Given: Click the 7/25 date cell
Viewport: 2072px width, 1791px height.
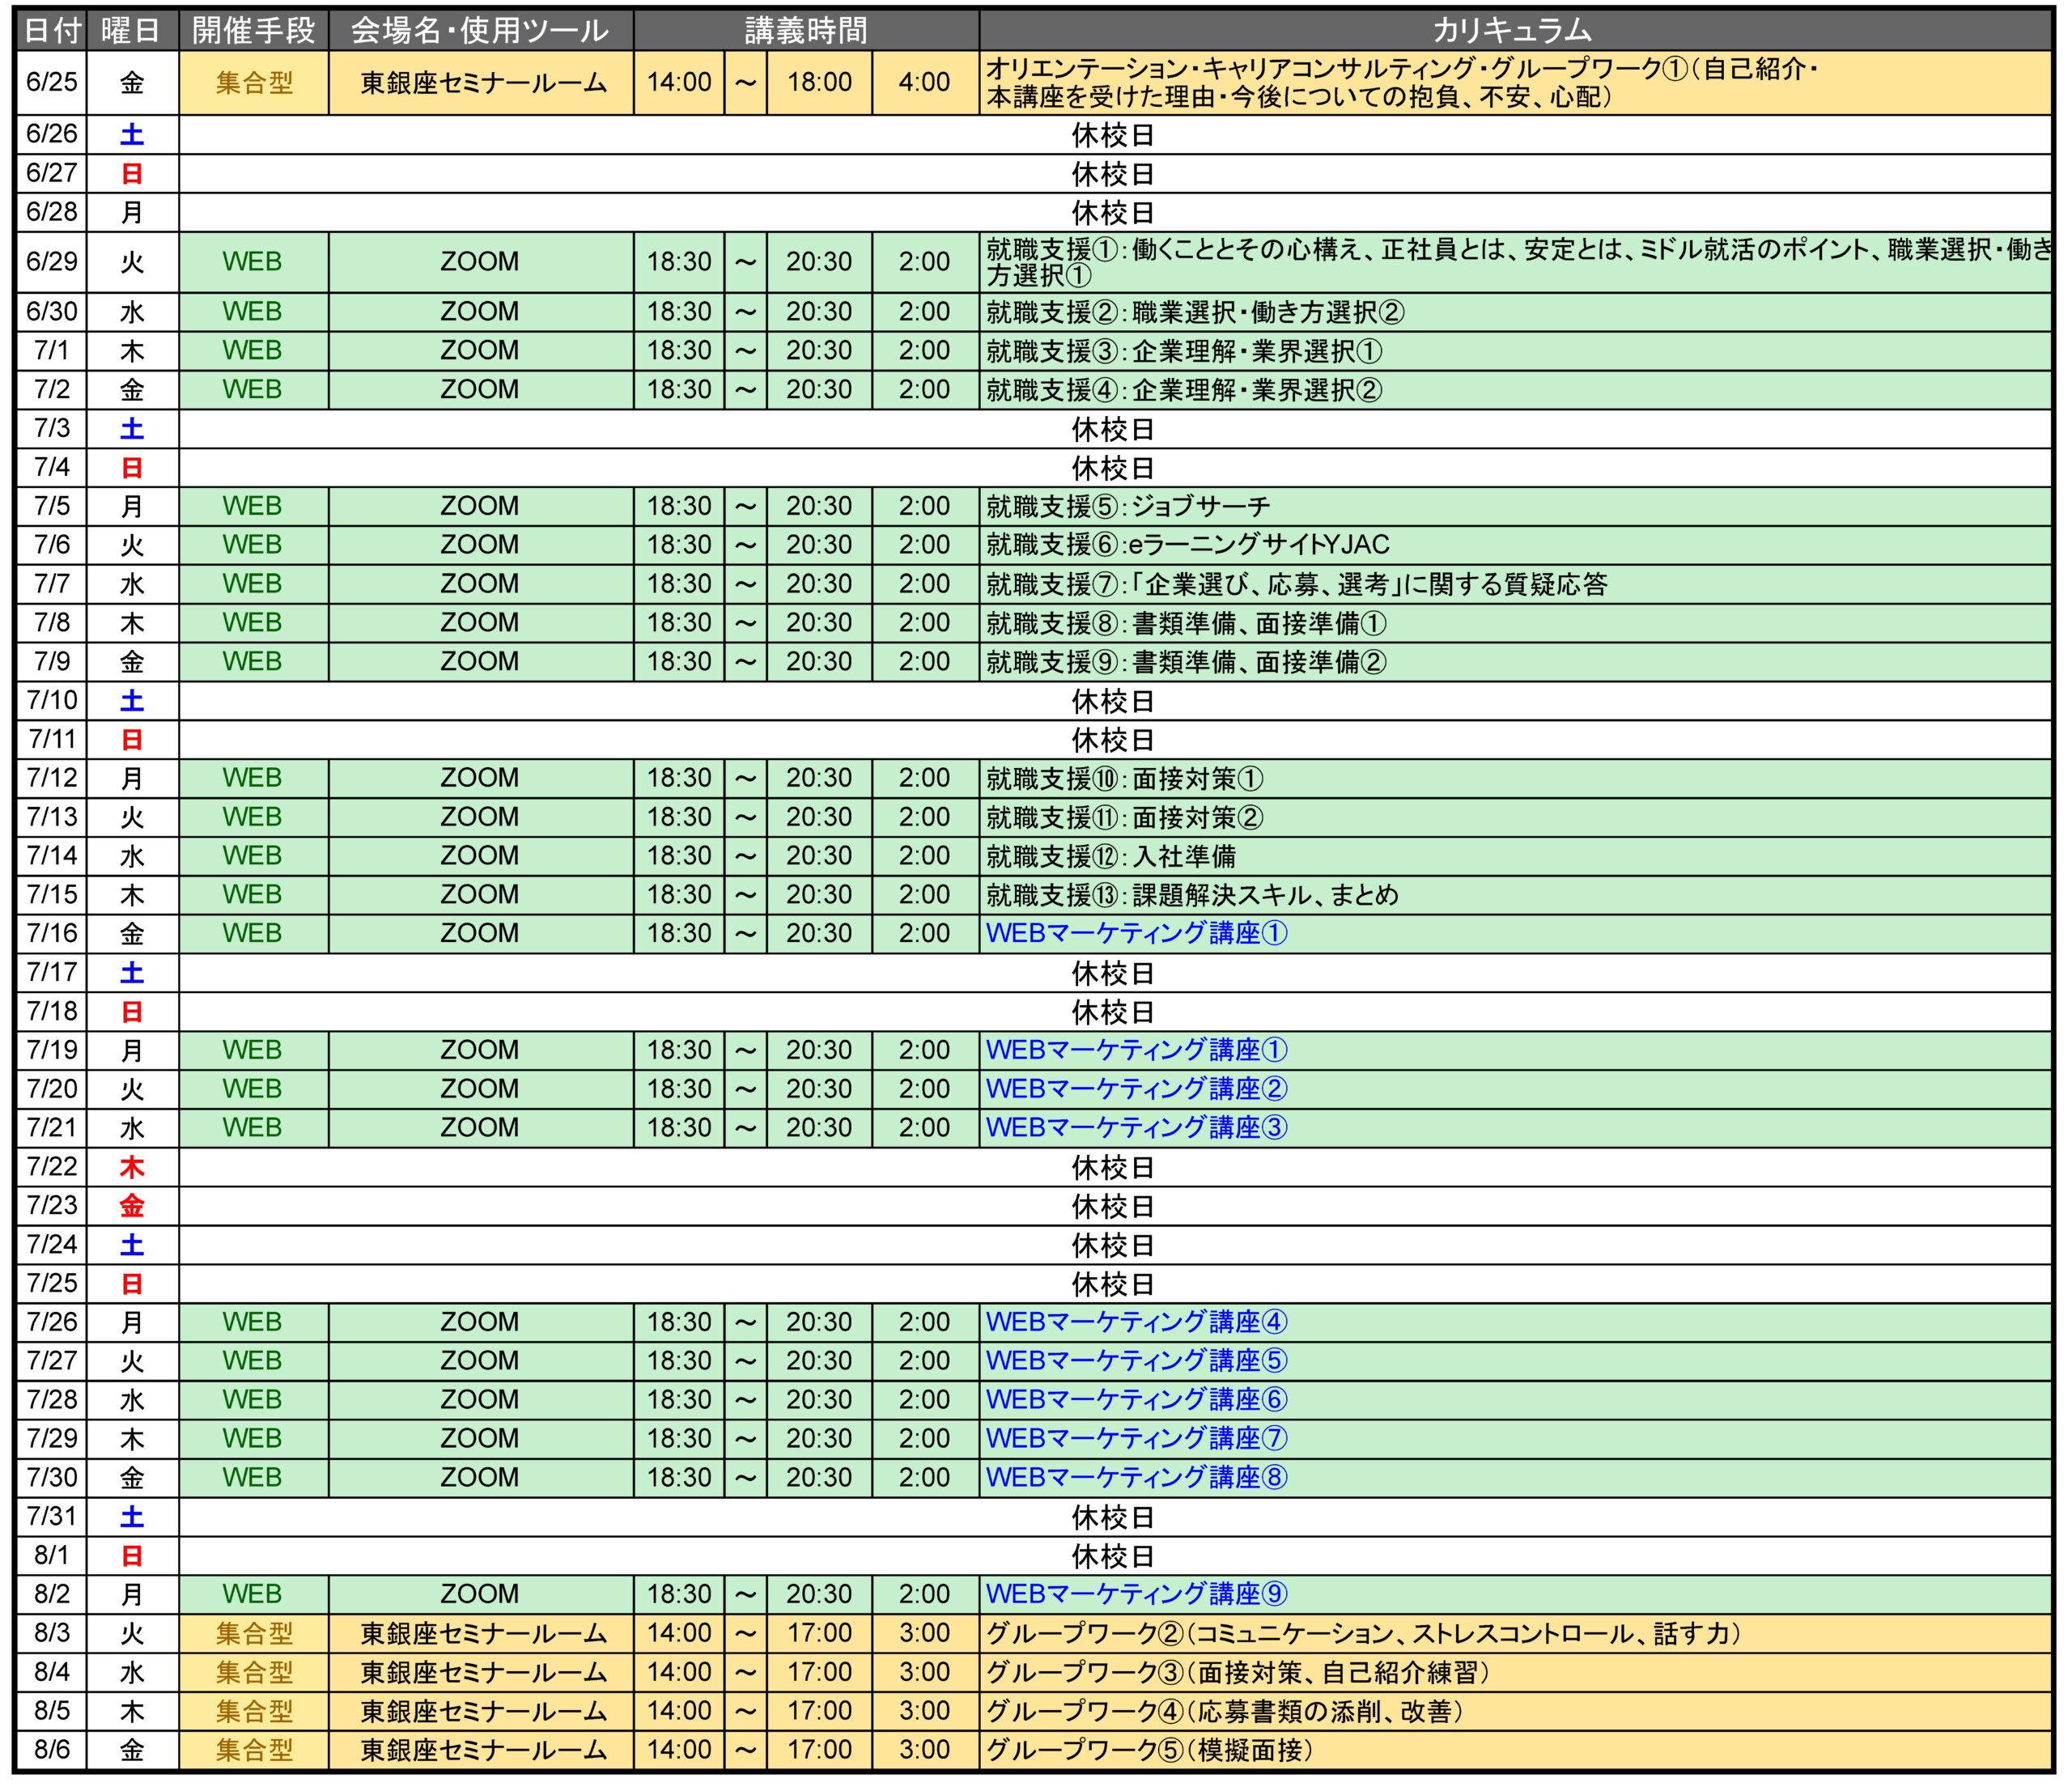Looking at the screenshot, I should (x=52, y=1284).
